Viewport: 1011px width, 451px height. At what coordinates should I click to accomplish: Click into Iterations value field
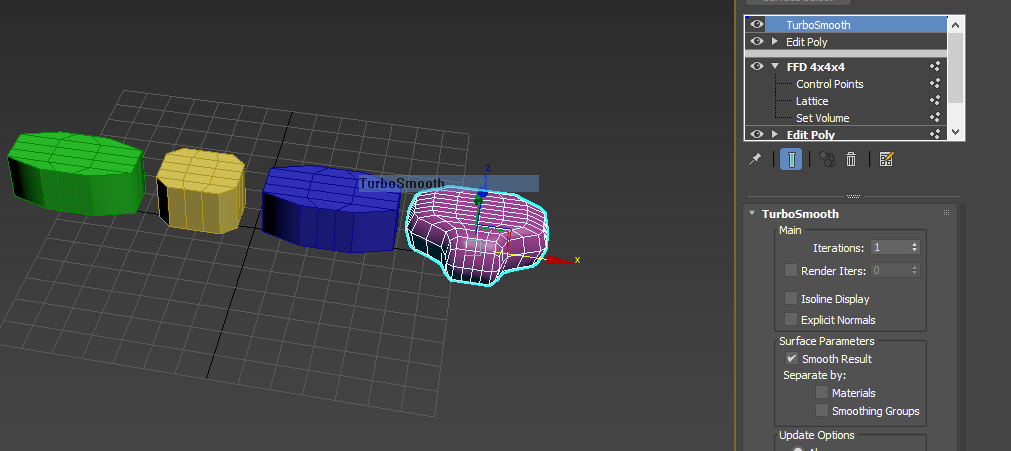(890, 247)
